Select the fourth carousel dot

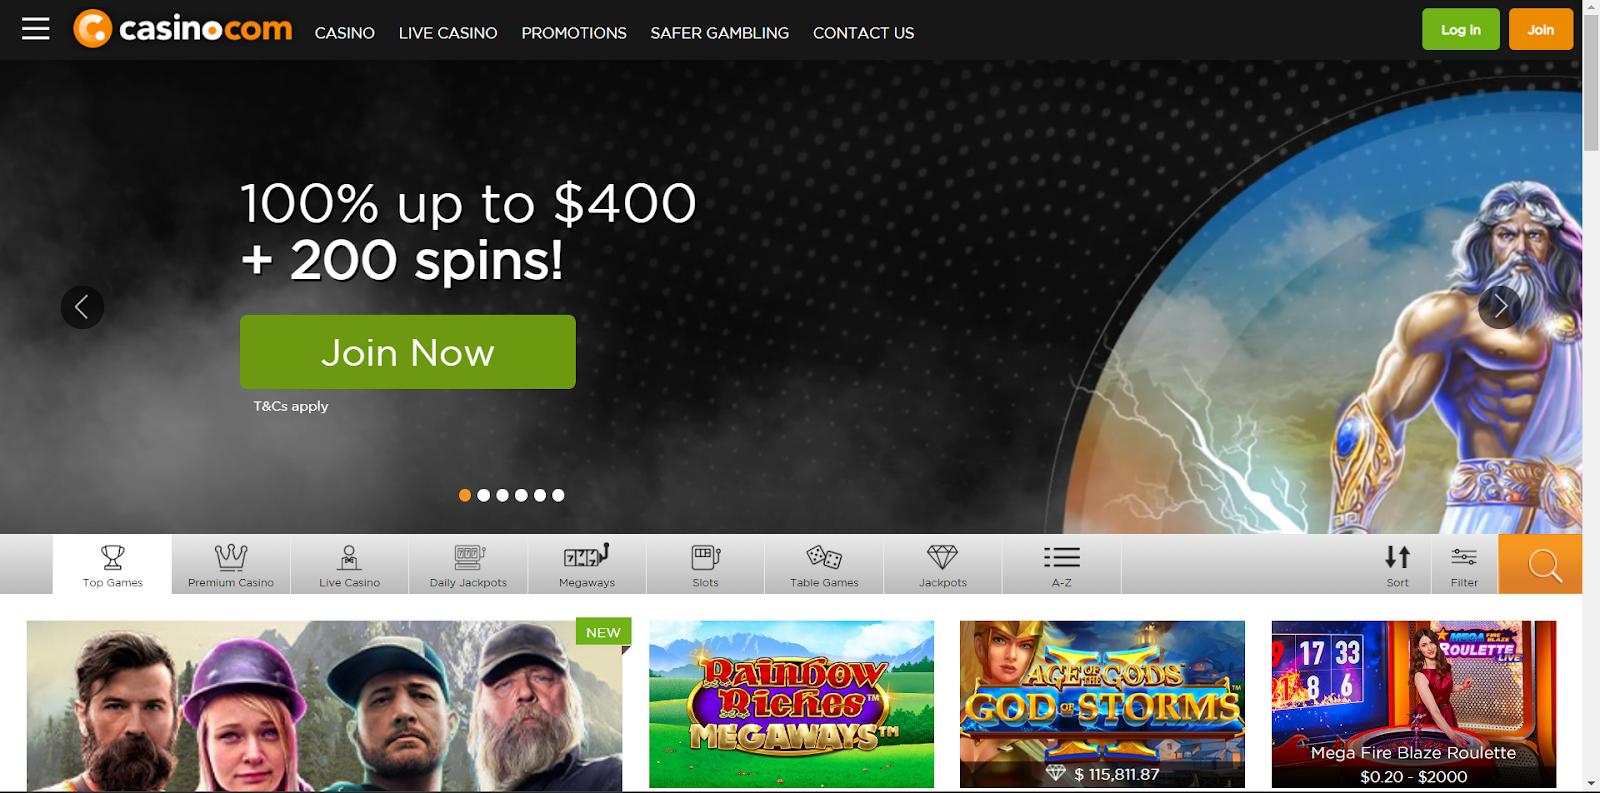pyautogui.click(x=521, y=495)
